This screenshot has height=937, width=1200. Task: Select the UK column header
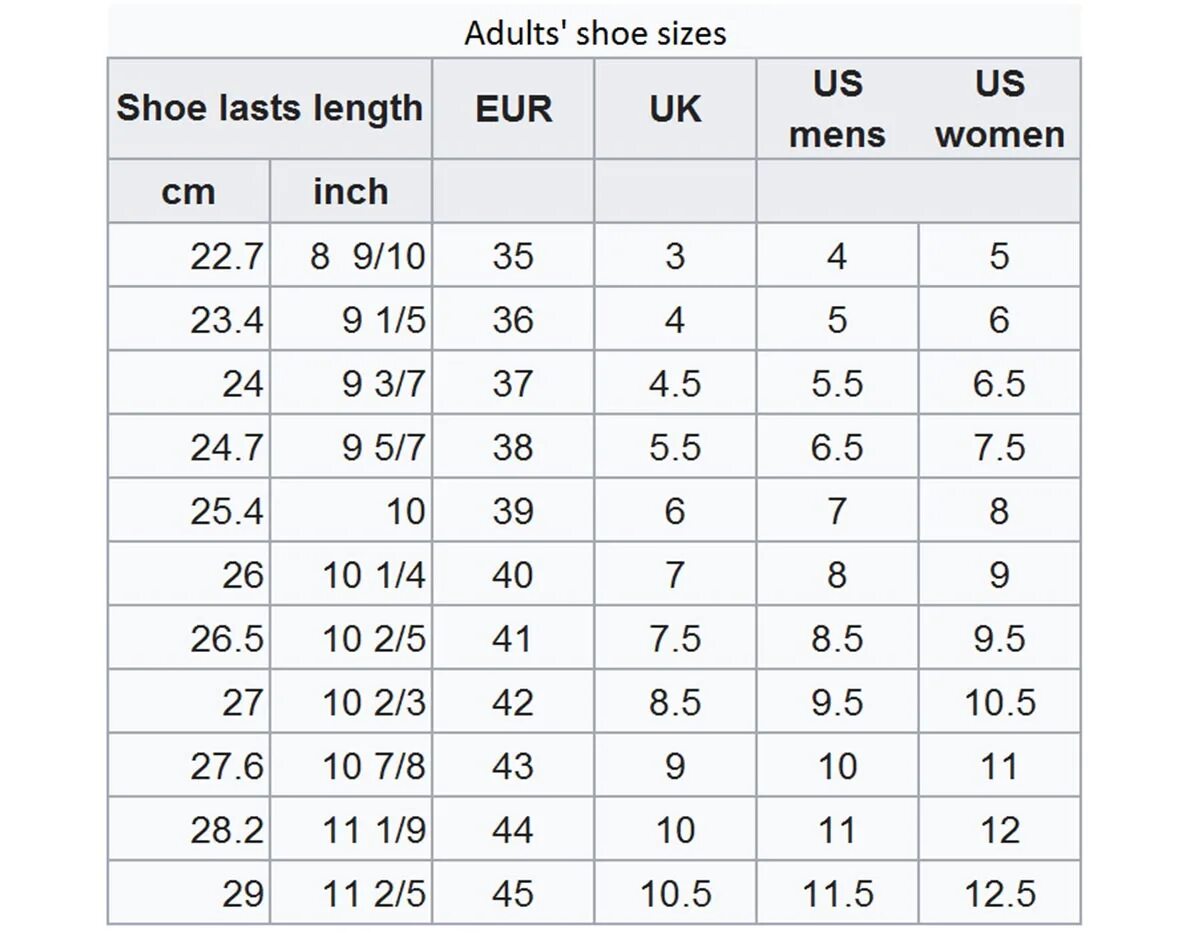pyautogui.click(x=675, y=109)
